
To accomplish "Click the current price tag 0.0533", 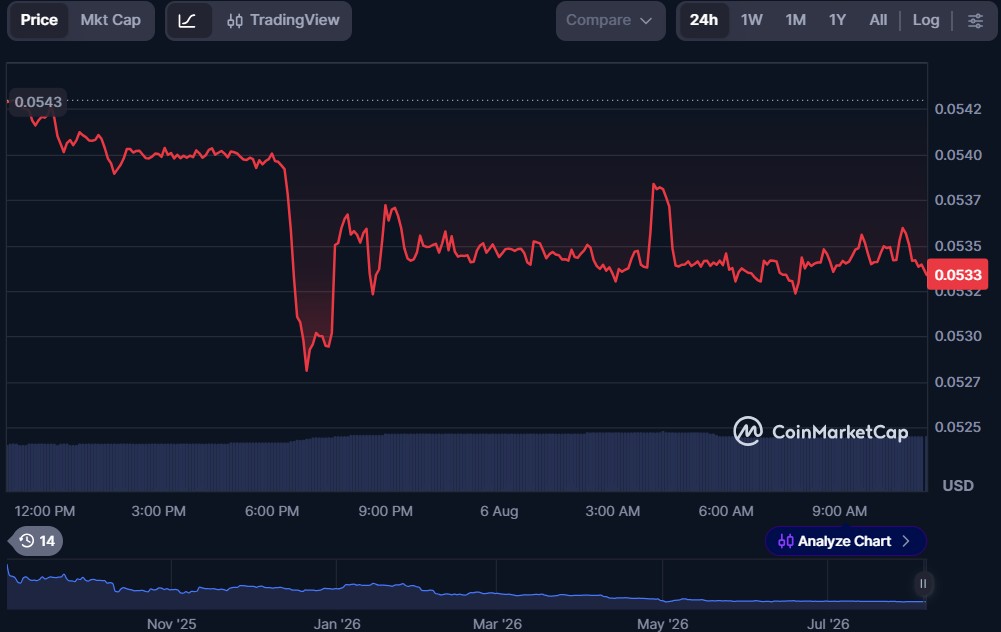I will click(x=957, y=275).
